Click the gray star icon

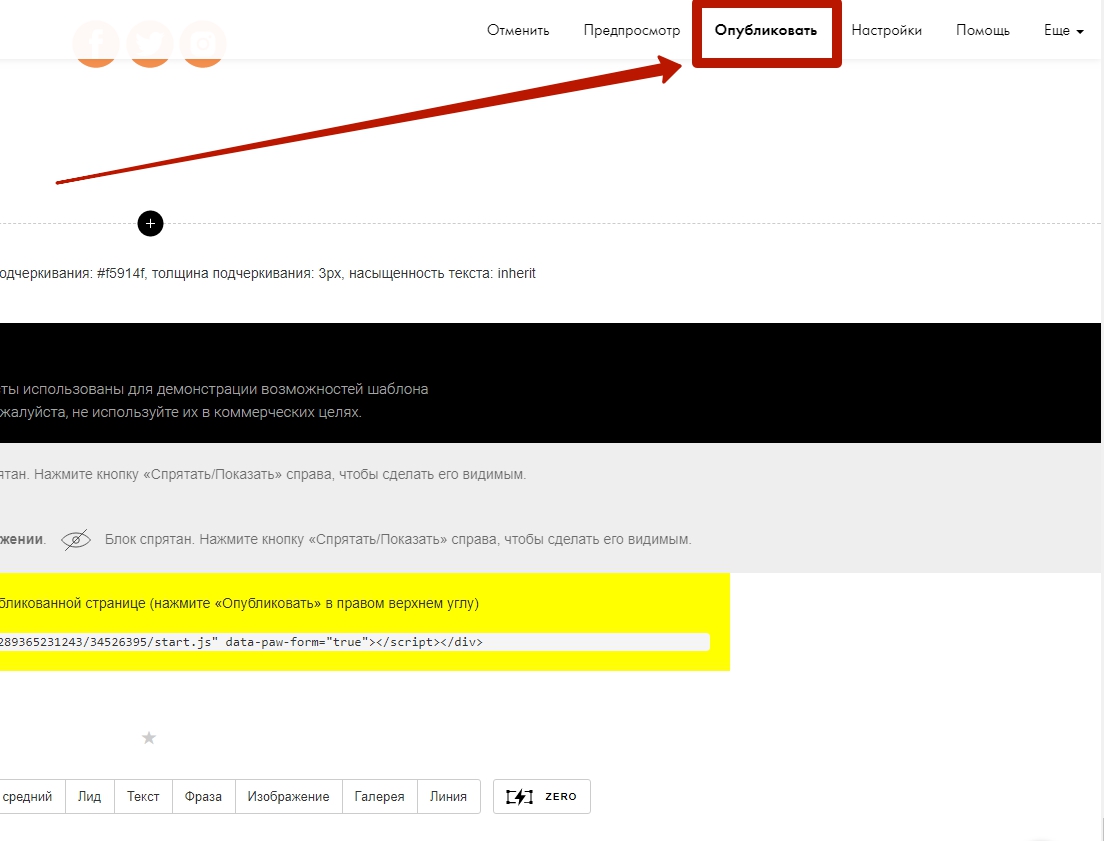149,738
